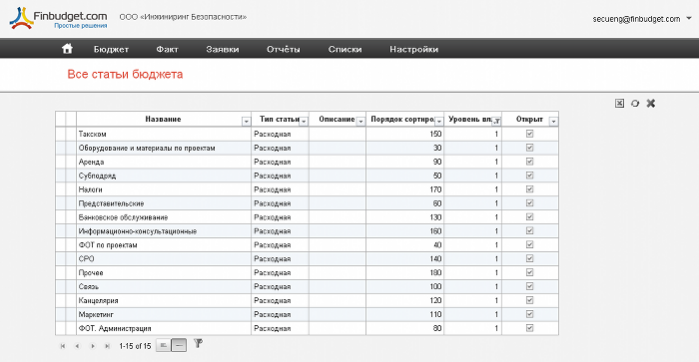The height and width of the screenshot is (362, 699).
Task: Open the Бюджет menu
Action: [x=111, y=49]
